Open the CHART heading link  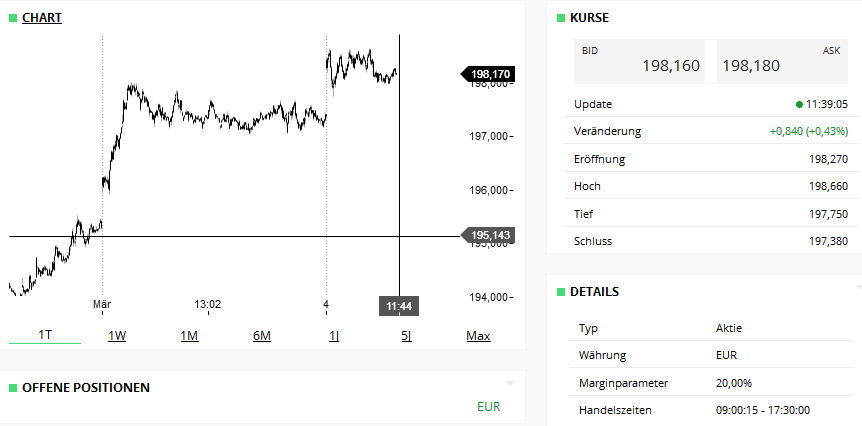point(42,17)
